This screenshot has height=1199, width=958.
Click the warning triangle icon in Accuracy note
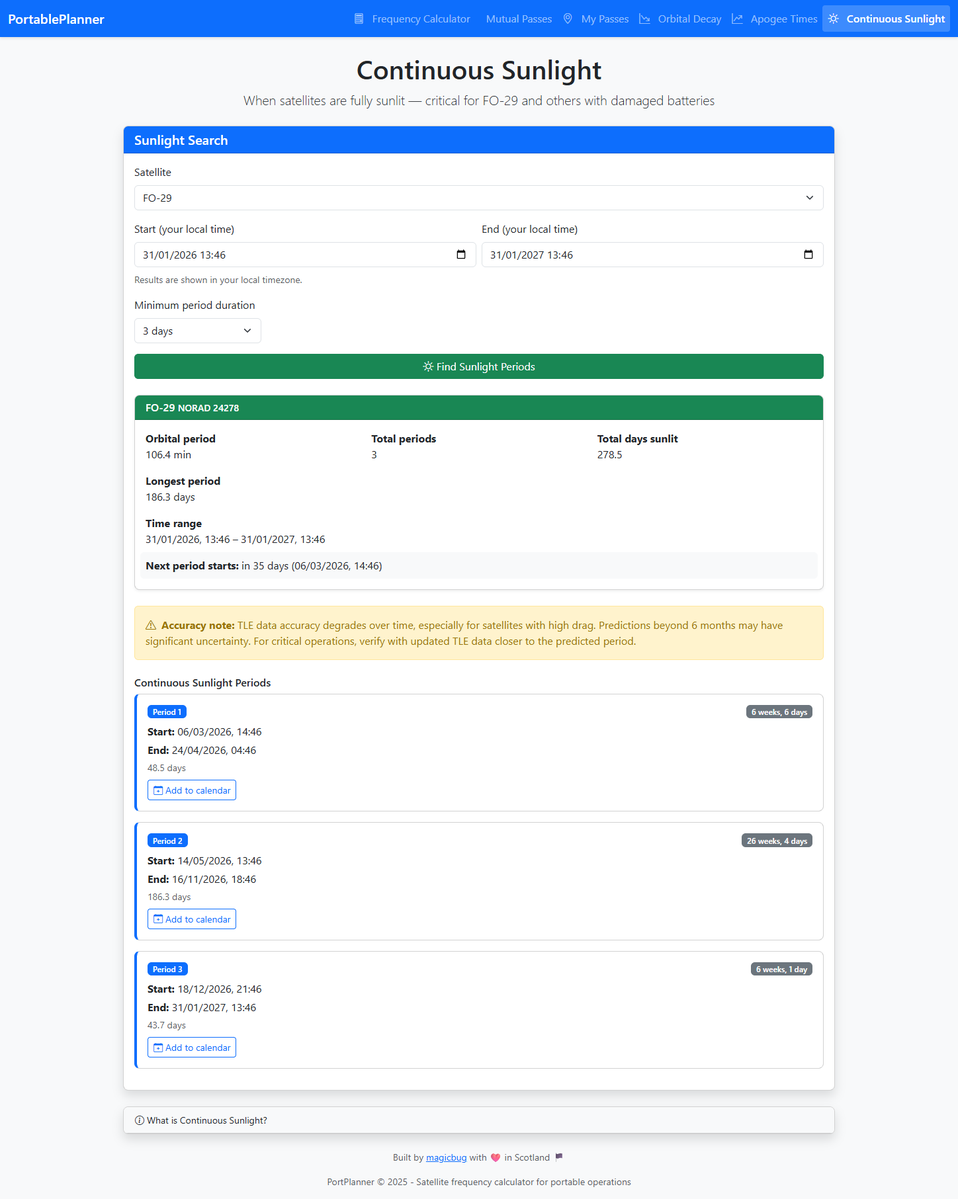151,625
